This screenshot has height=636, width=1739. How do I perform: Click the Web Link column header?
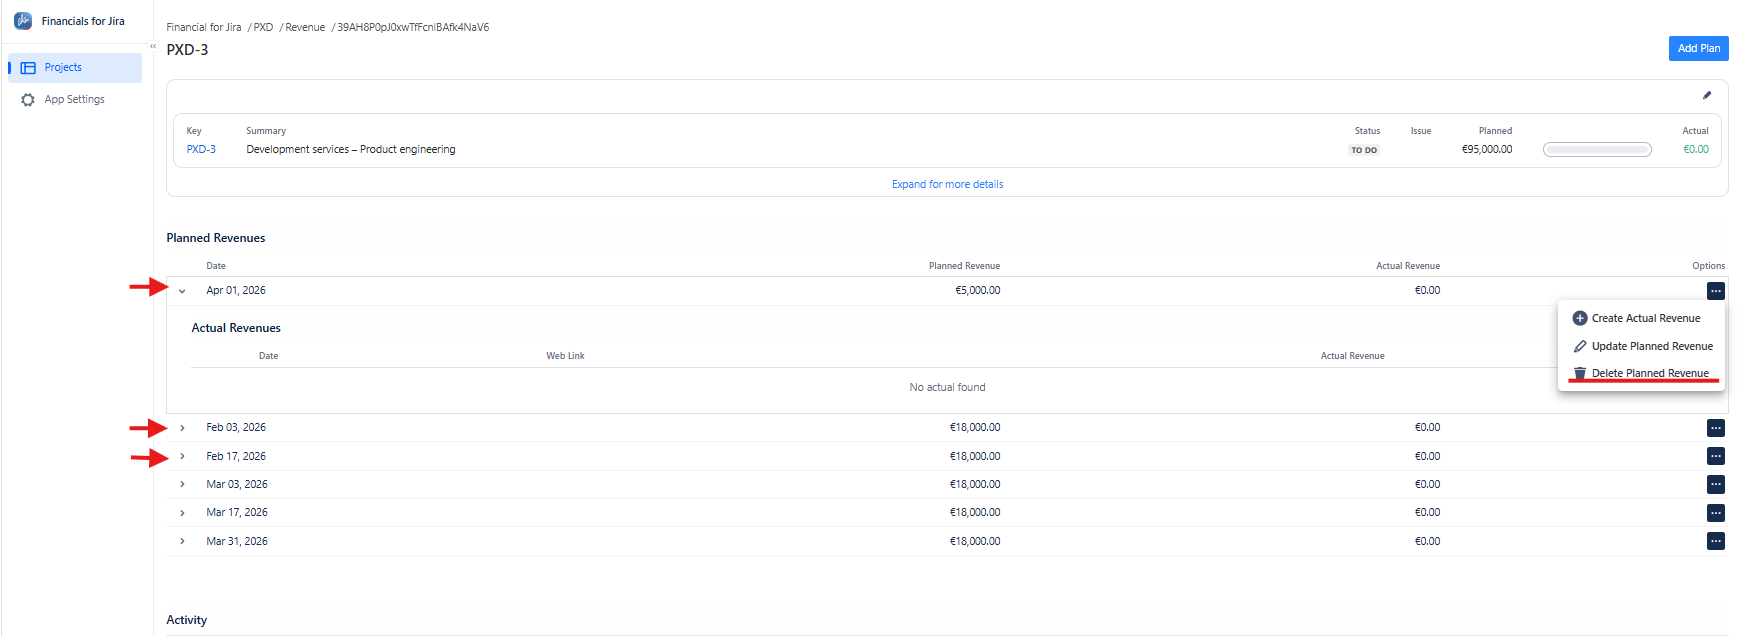565,356
